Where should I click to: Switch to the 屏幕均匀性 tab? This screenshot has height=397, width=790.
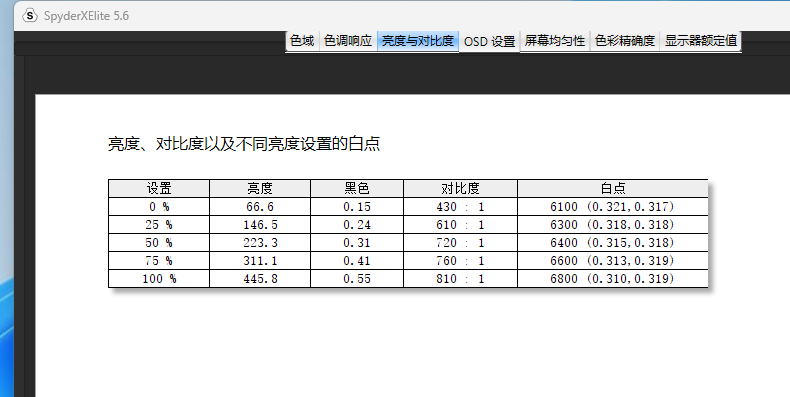click(555, 41)
